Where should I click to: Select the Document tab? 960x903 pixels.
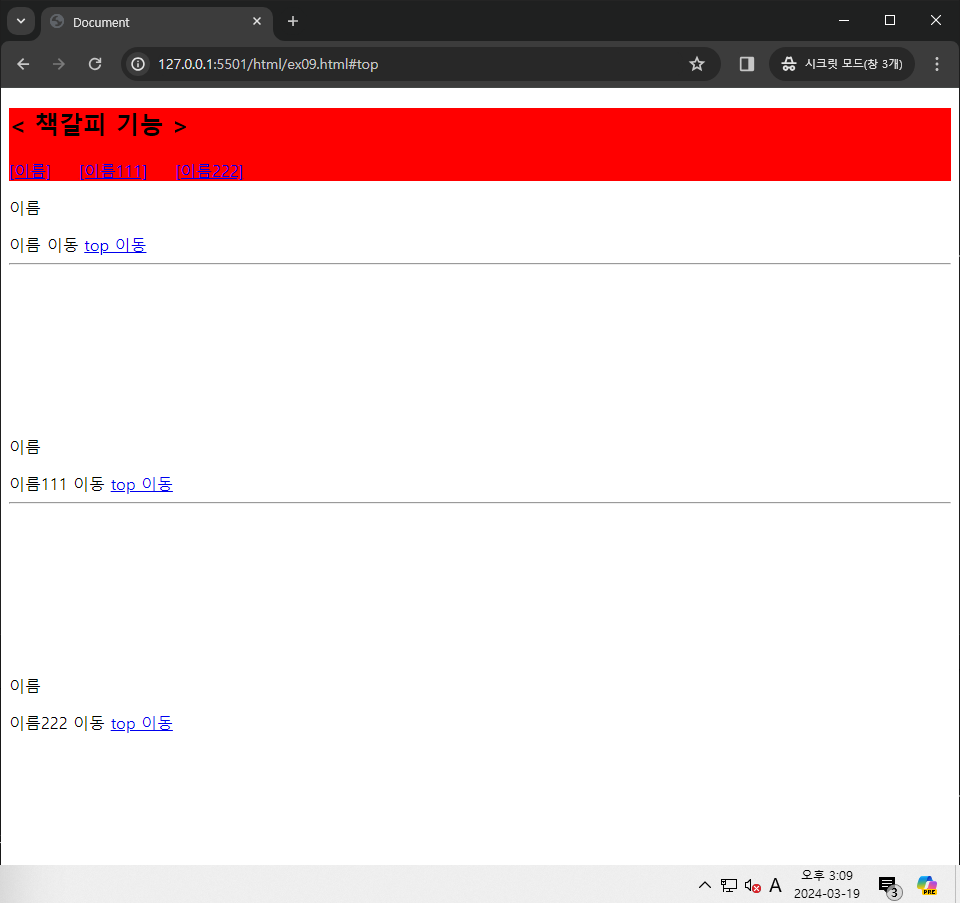pos(157,23)
